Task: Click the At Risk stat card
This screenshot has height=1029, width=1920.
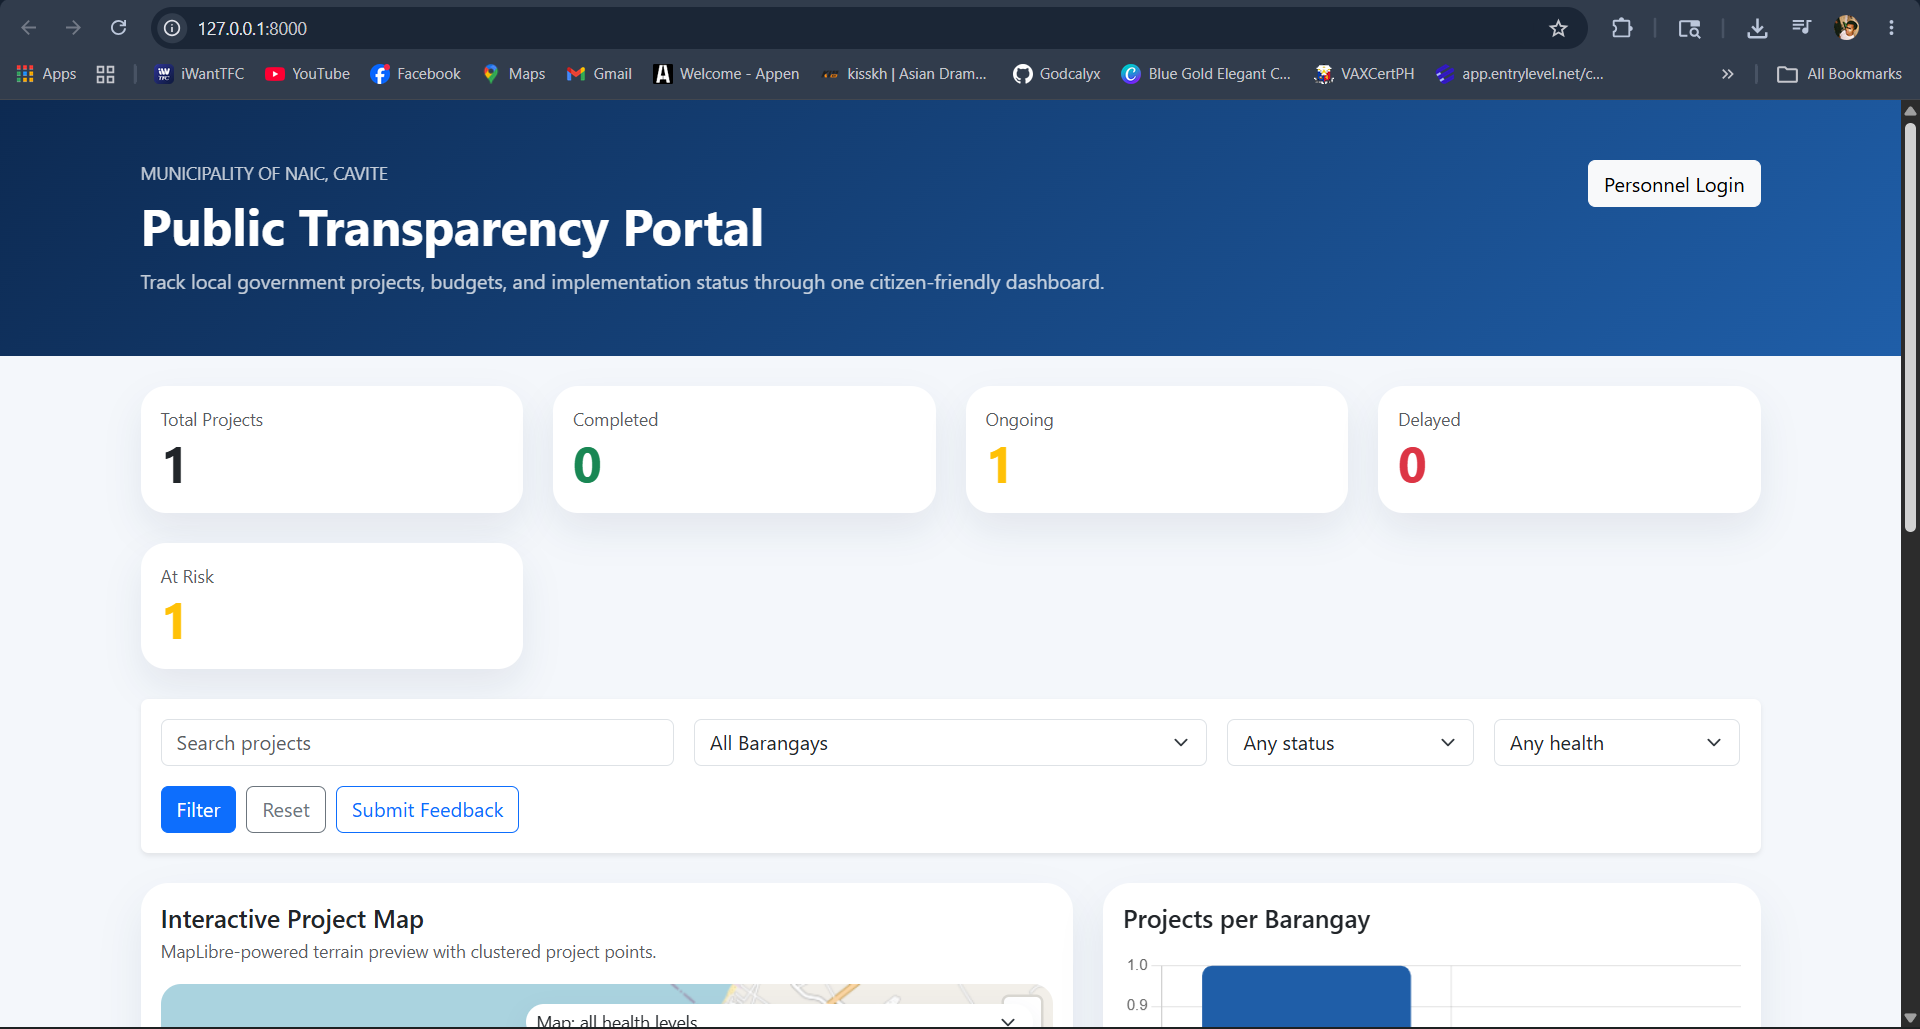Action: (x=332, y=606)
